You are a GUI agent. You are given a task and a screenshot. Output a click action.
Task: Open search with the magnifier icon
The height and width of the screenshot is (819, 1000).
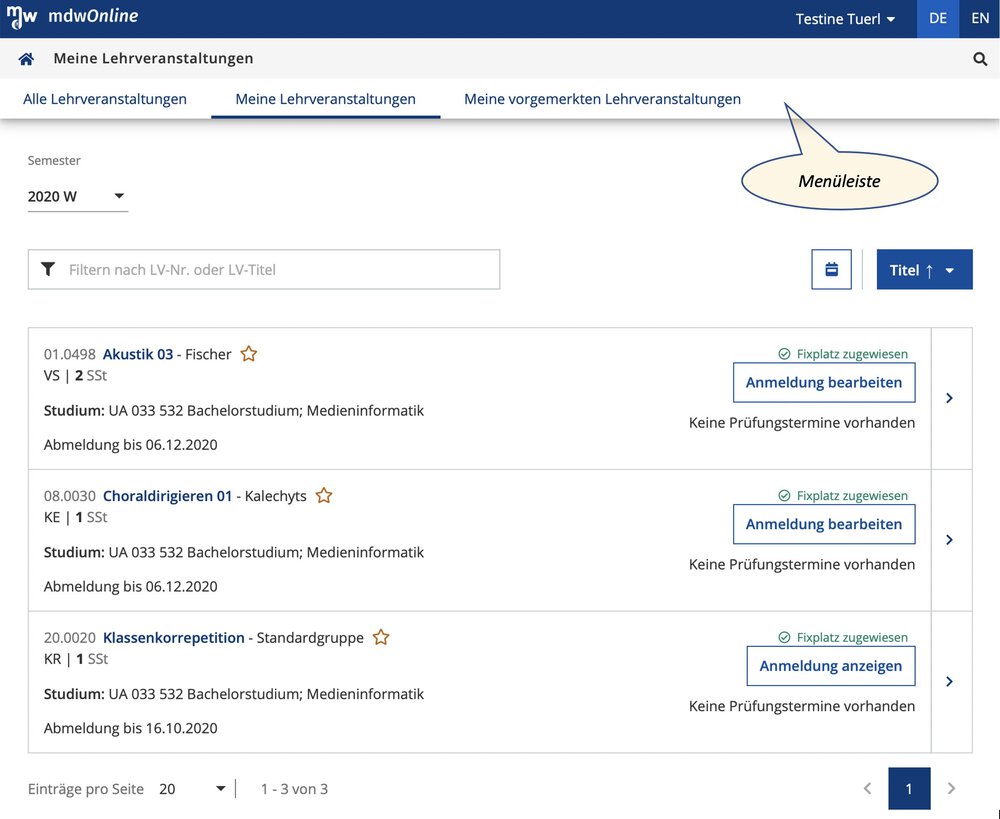tap(980, 59)
